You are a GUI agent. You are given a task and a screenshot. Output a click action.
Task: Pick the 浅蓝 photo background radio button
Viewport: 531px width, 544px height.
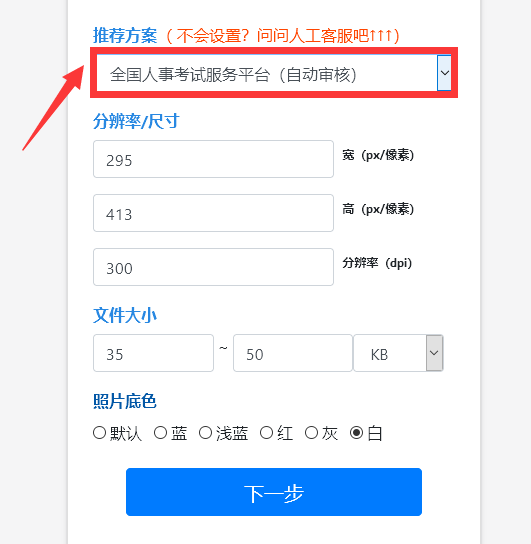tap(205, 433)
